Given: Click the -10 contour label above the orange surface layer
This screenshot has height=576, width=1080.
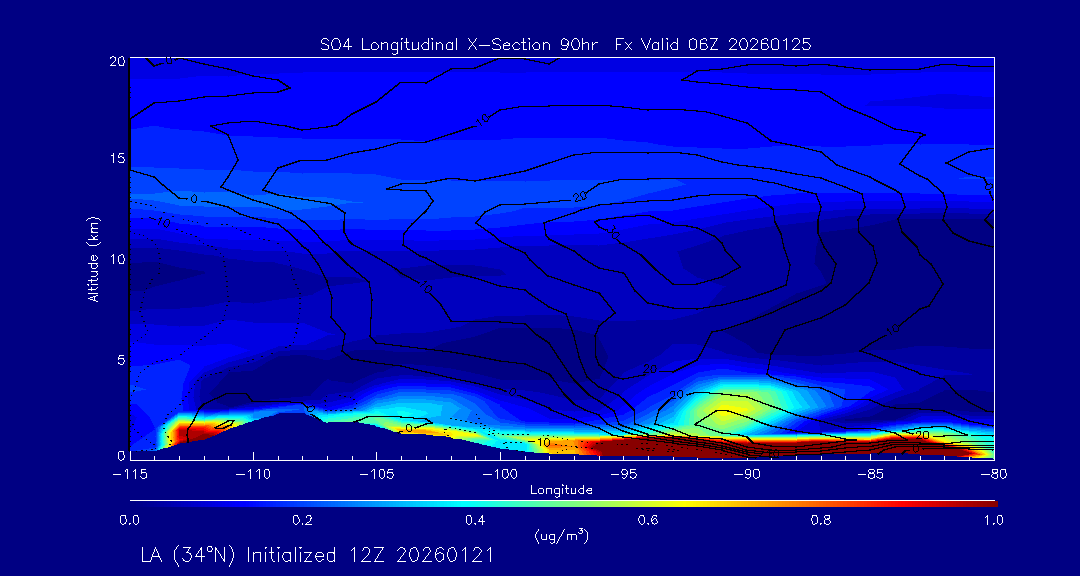Looking at the screenshot, I should [x=543, y=442].
